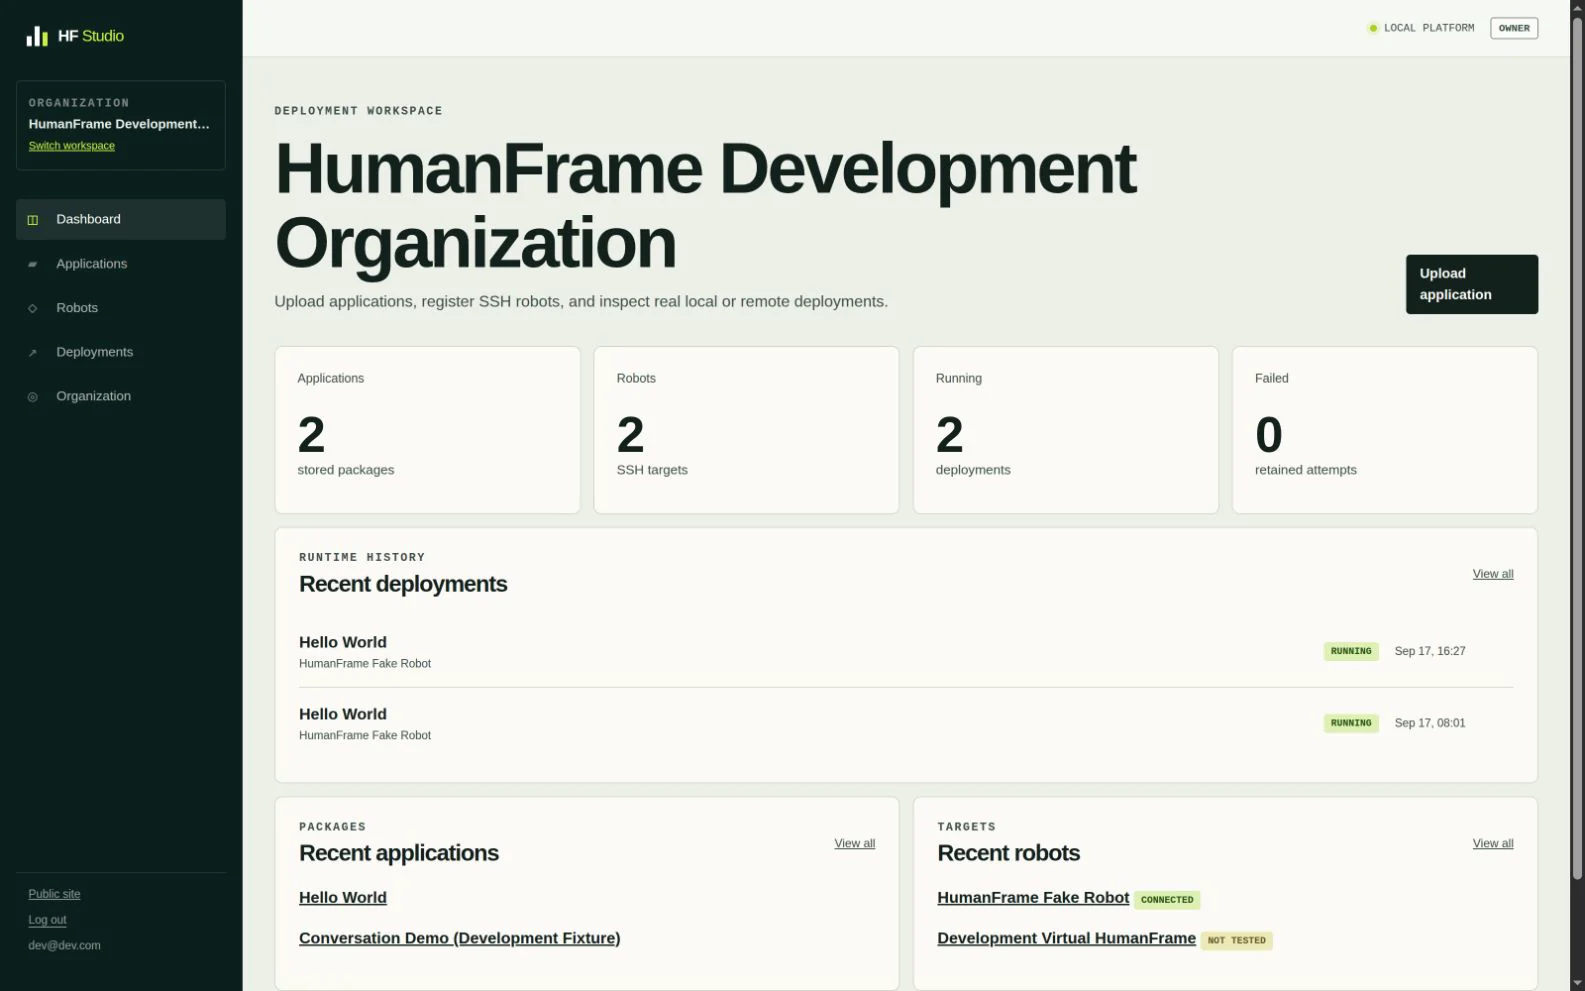
Task: Click the Organization circle icon
Action: point(33,397)
